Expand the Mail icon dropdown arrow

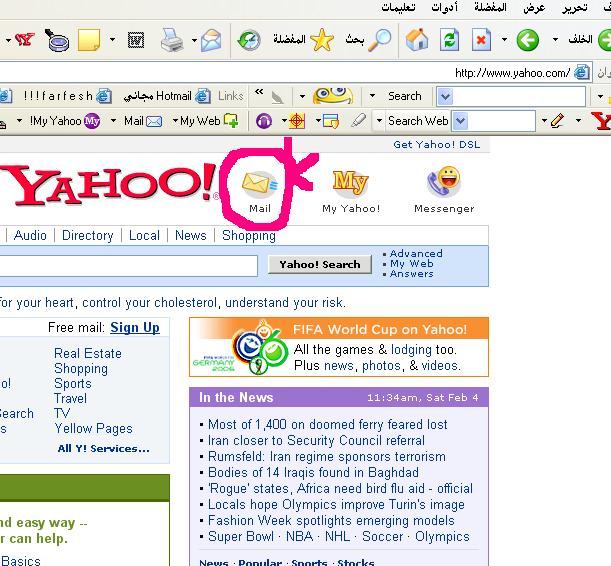pos(194,39)
